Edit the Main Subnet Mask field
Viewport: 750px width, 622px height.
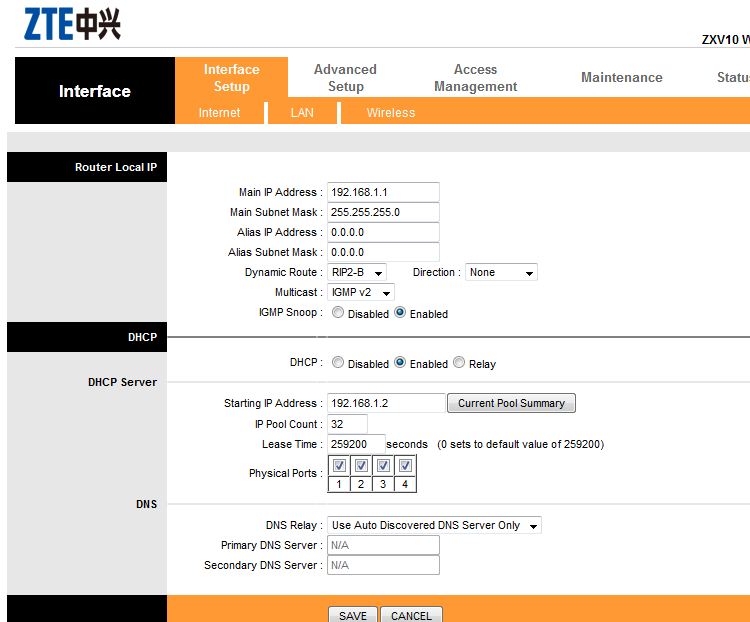pyautogui.click(x=383, y=212)
